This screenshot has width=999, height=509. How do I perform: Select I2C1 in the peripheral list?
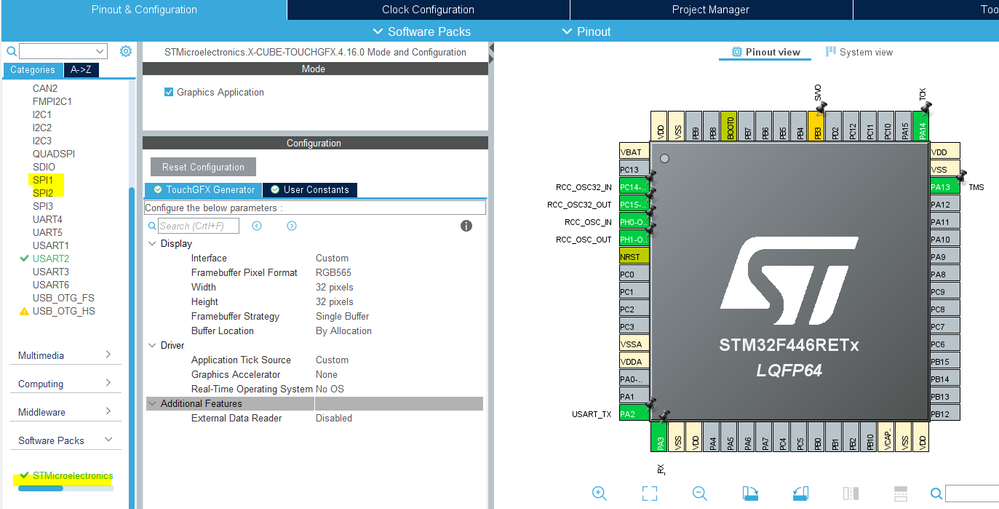click(x=42, y=115)
